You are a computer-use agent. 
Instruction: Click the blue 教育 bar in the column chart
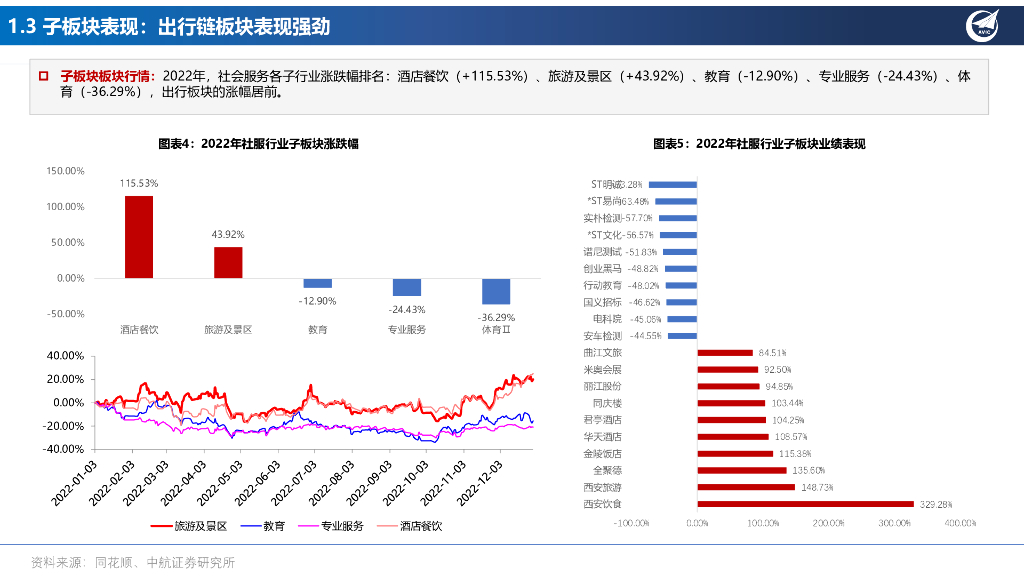click(317, 283)
